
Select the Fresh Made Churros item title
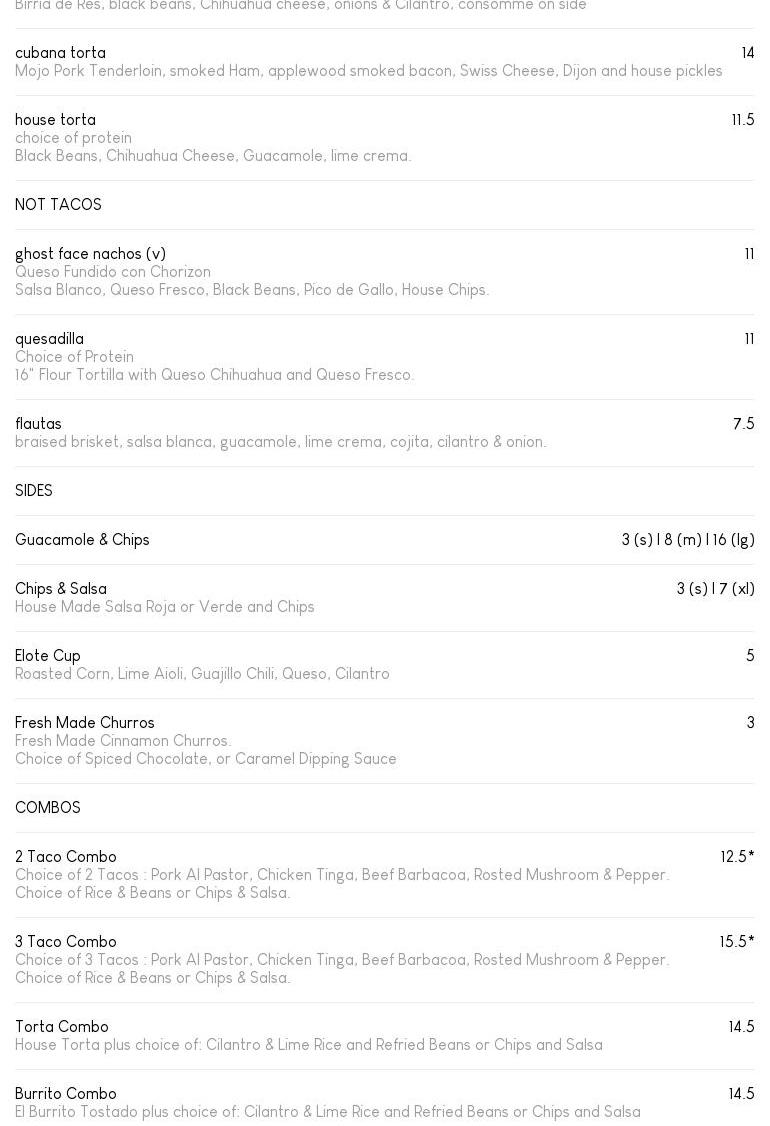click(85, 723)
